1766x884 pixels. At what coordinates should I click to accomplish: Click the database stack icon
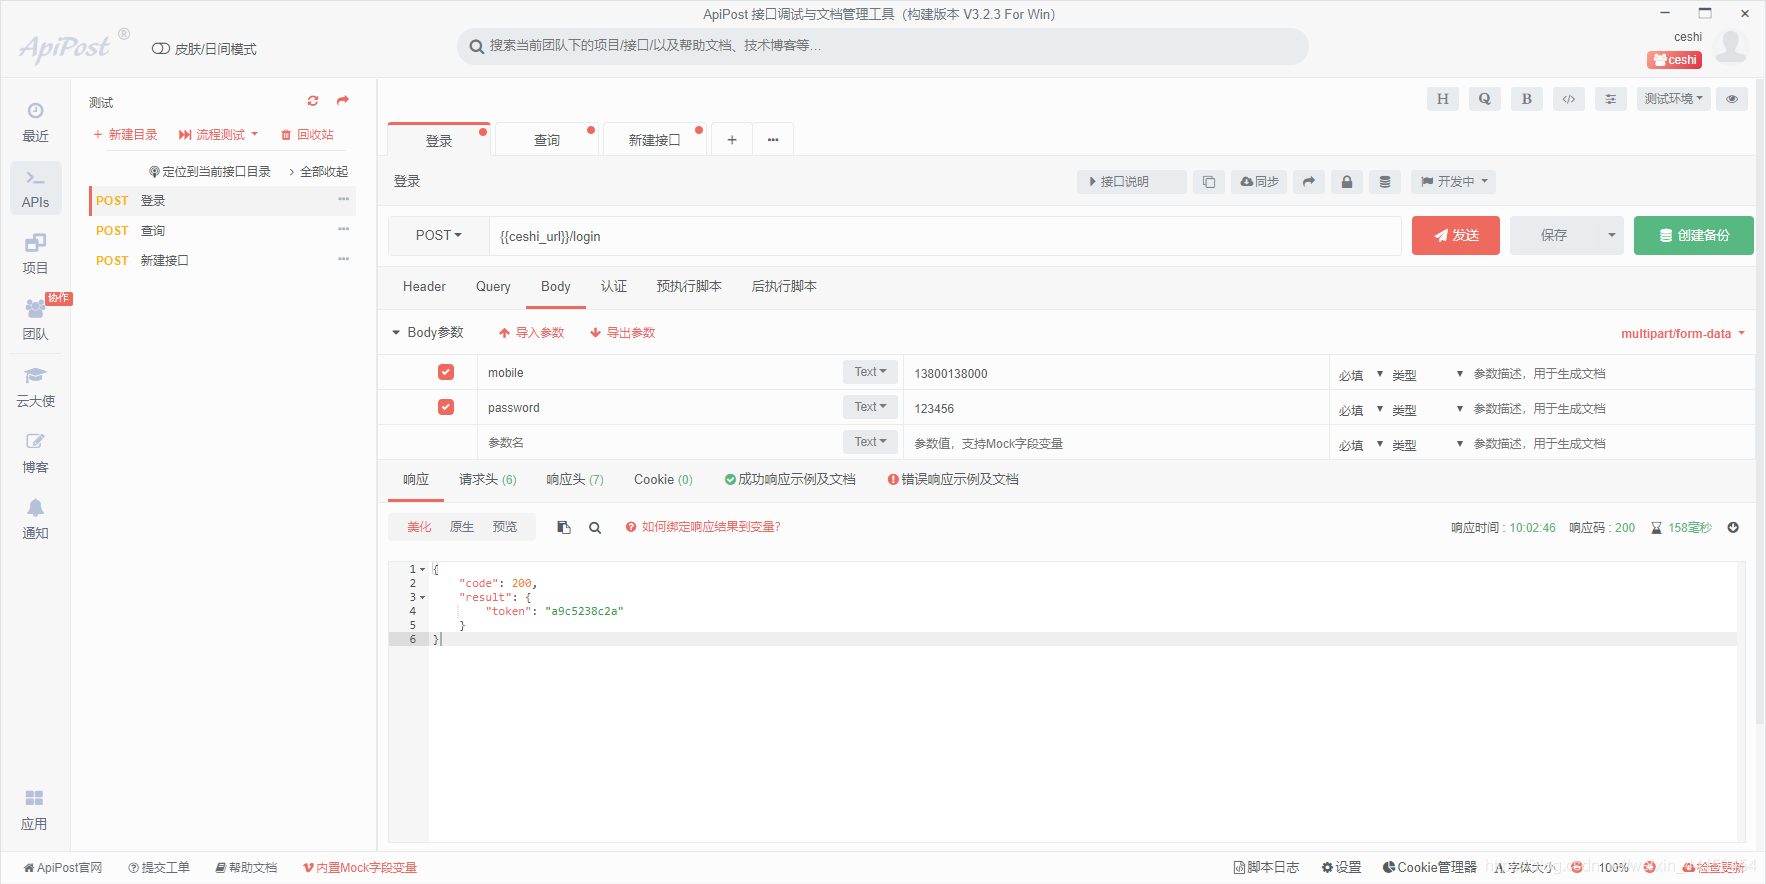click(x=1385, y=182)
